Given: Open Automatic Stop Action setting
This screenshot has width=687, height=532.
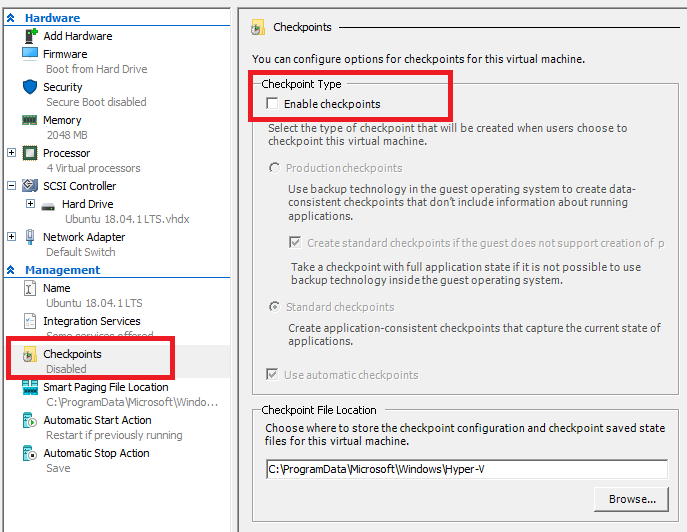Looking at the screenshot, I should (x=96, y=453).
